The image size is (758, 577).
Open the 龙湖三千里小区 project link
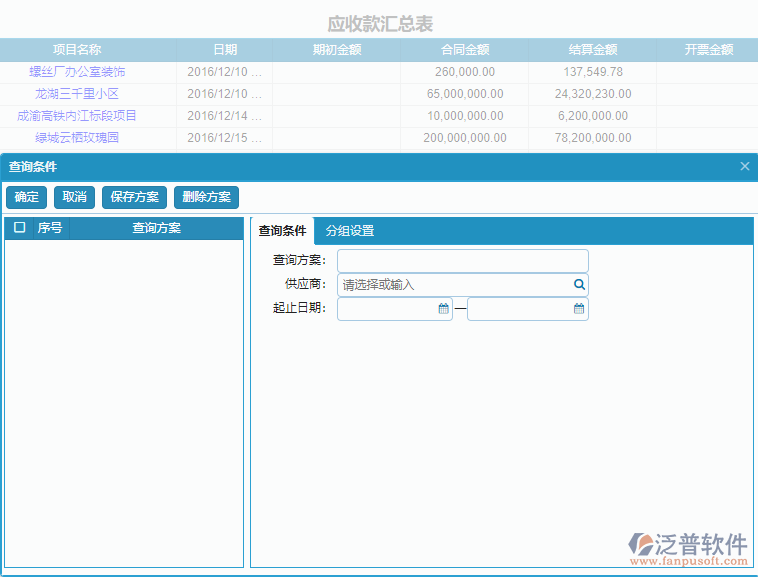coord(77,94)
